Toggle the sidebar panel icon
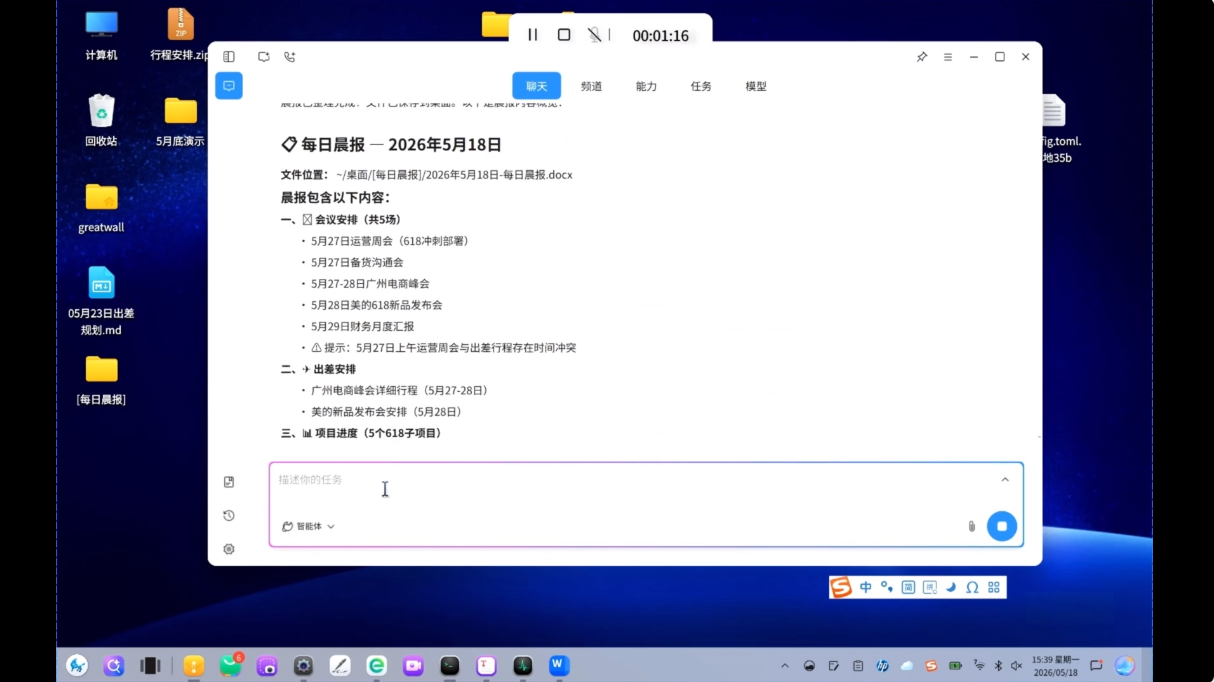Screen dimensions: 1214x682 click(x=229, y=57)
